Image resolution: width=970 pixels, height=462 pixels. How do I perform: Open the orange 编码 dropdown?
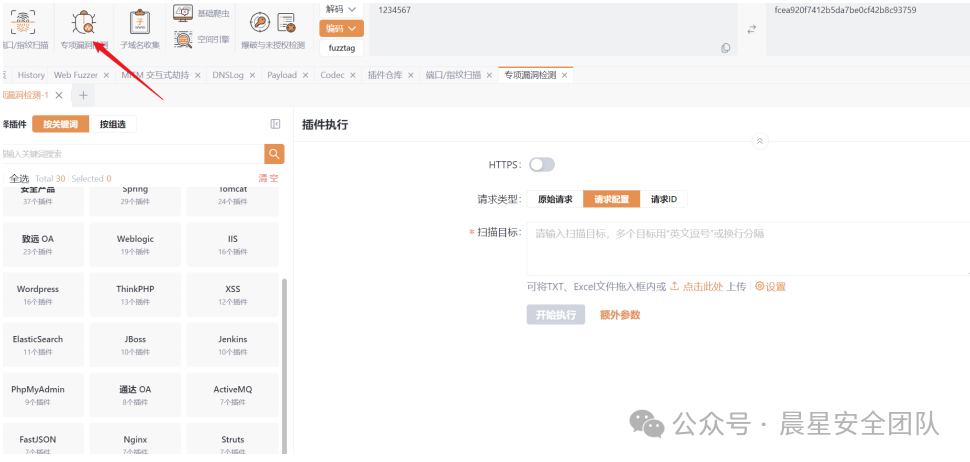(x=341, y=28)
